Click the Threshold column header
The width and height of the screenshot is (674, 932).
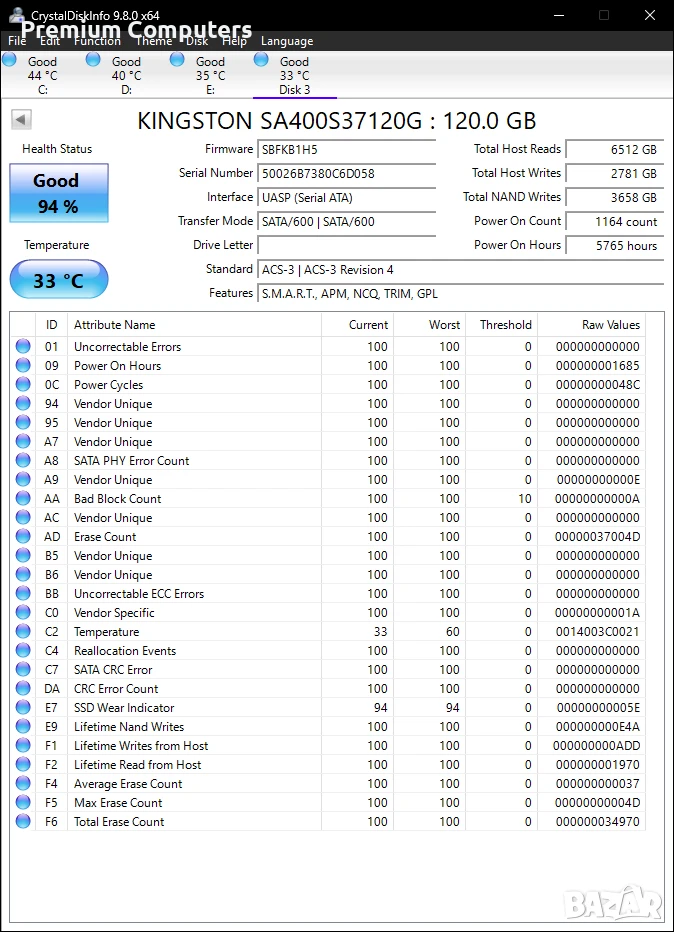pyautogui.click(x=501, y=325)
